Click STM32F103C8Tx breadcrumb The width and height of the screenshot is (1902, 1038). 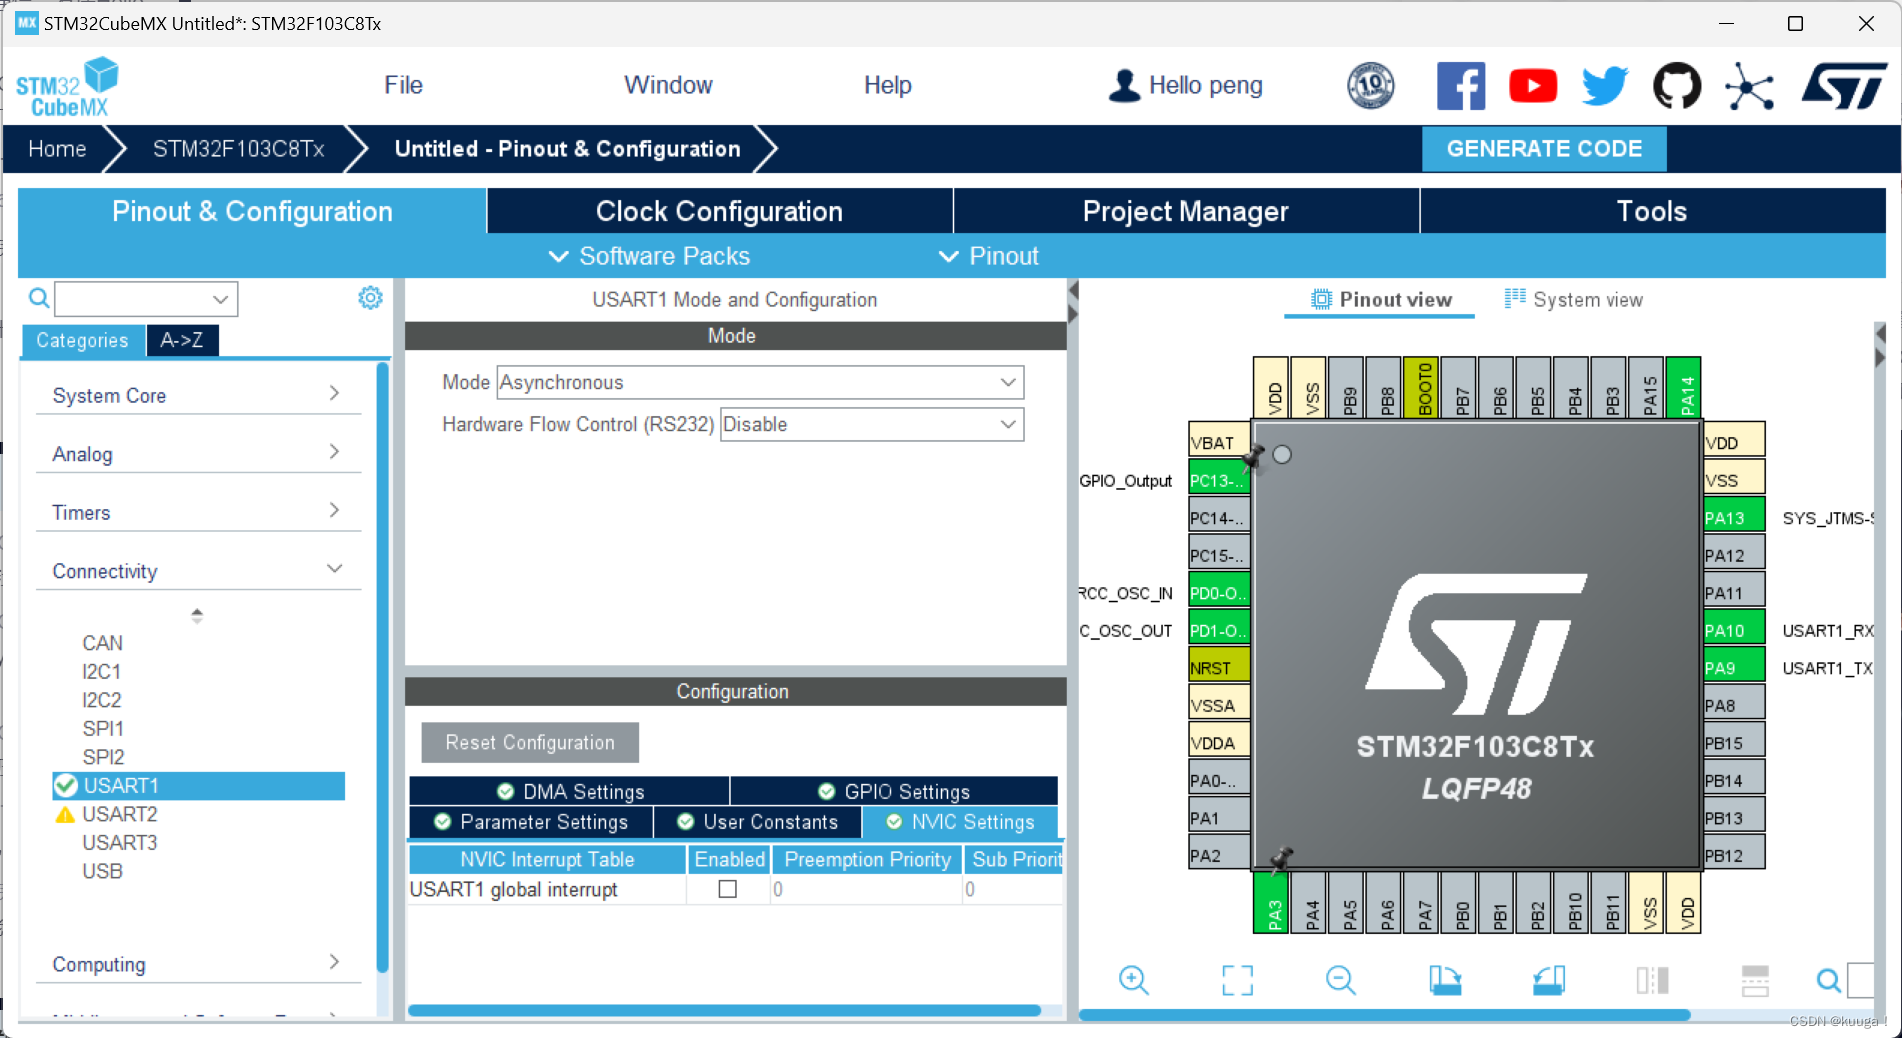[x=238, y=149]
